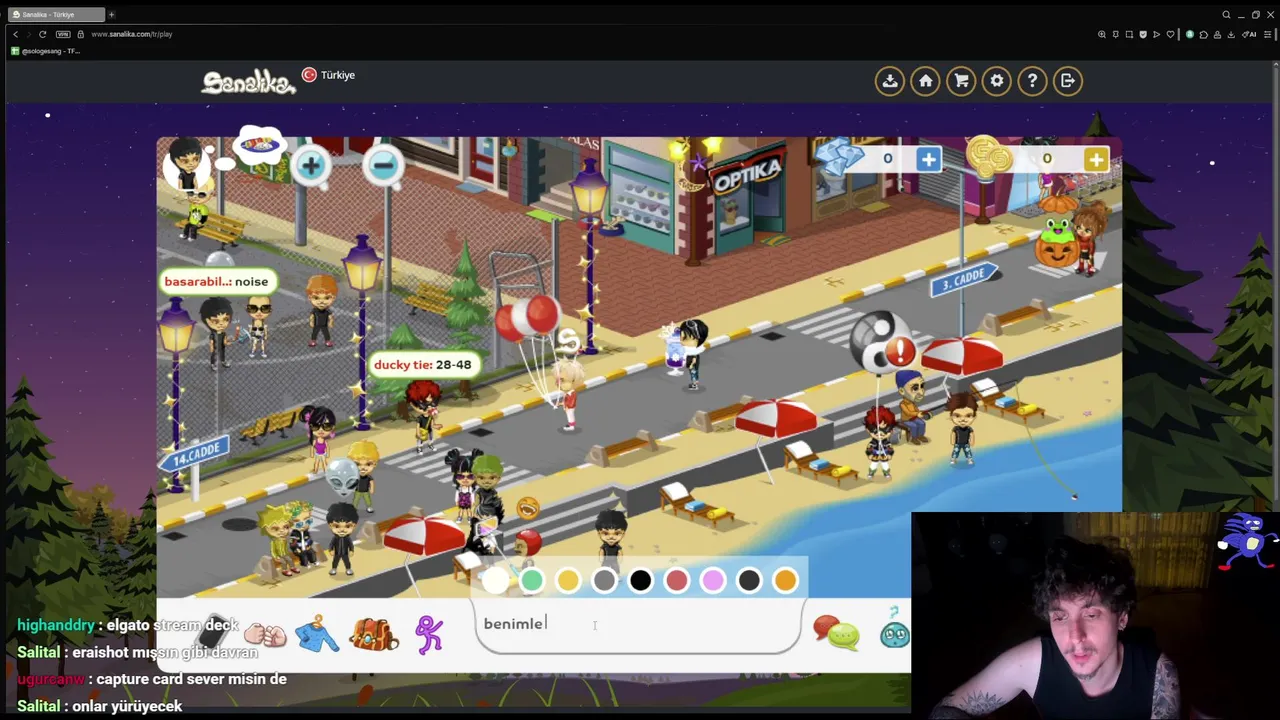Select the yellow chat color swatch
The image size is (1280, 720).
coord(568,580)
